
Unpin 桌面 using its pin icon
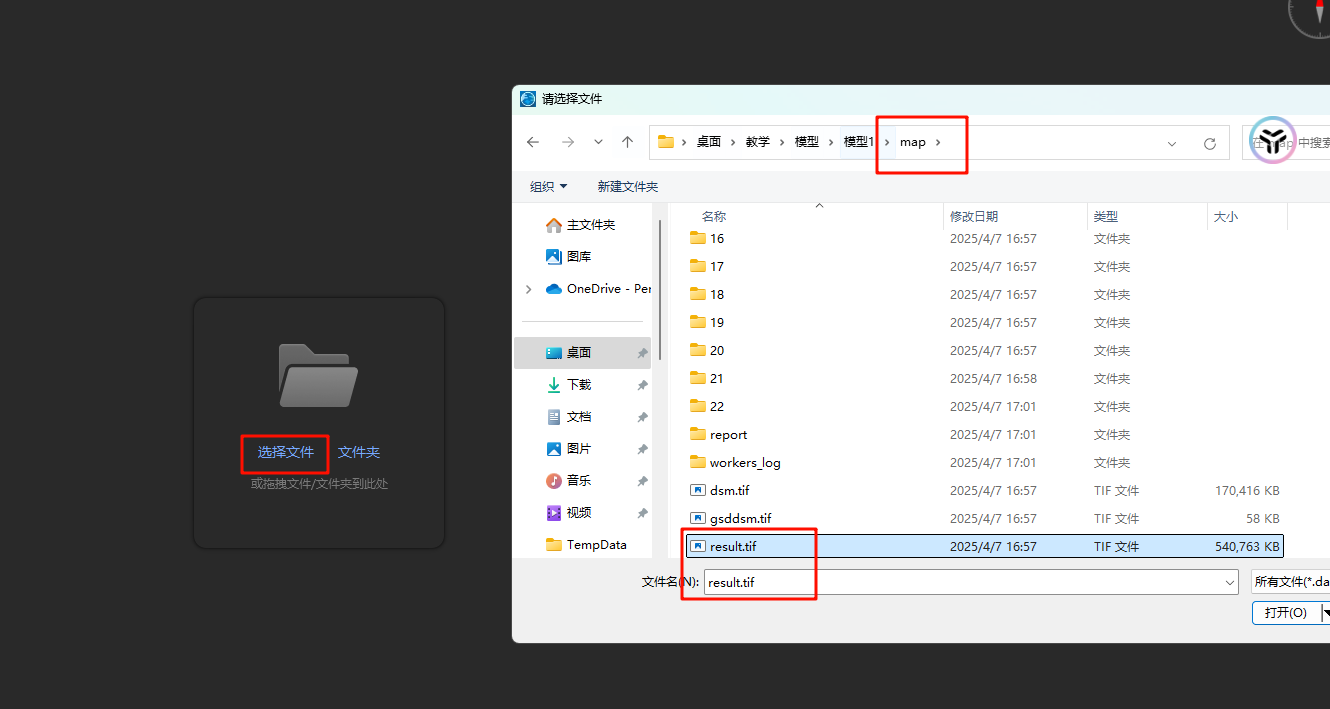[x=641, y=353]
